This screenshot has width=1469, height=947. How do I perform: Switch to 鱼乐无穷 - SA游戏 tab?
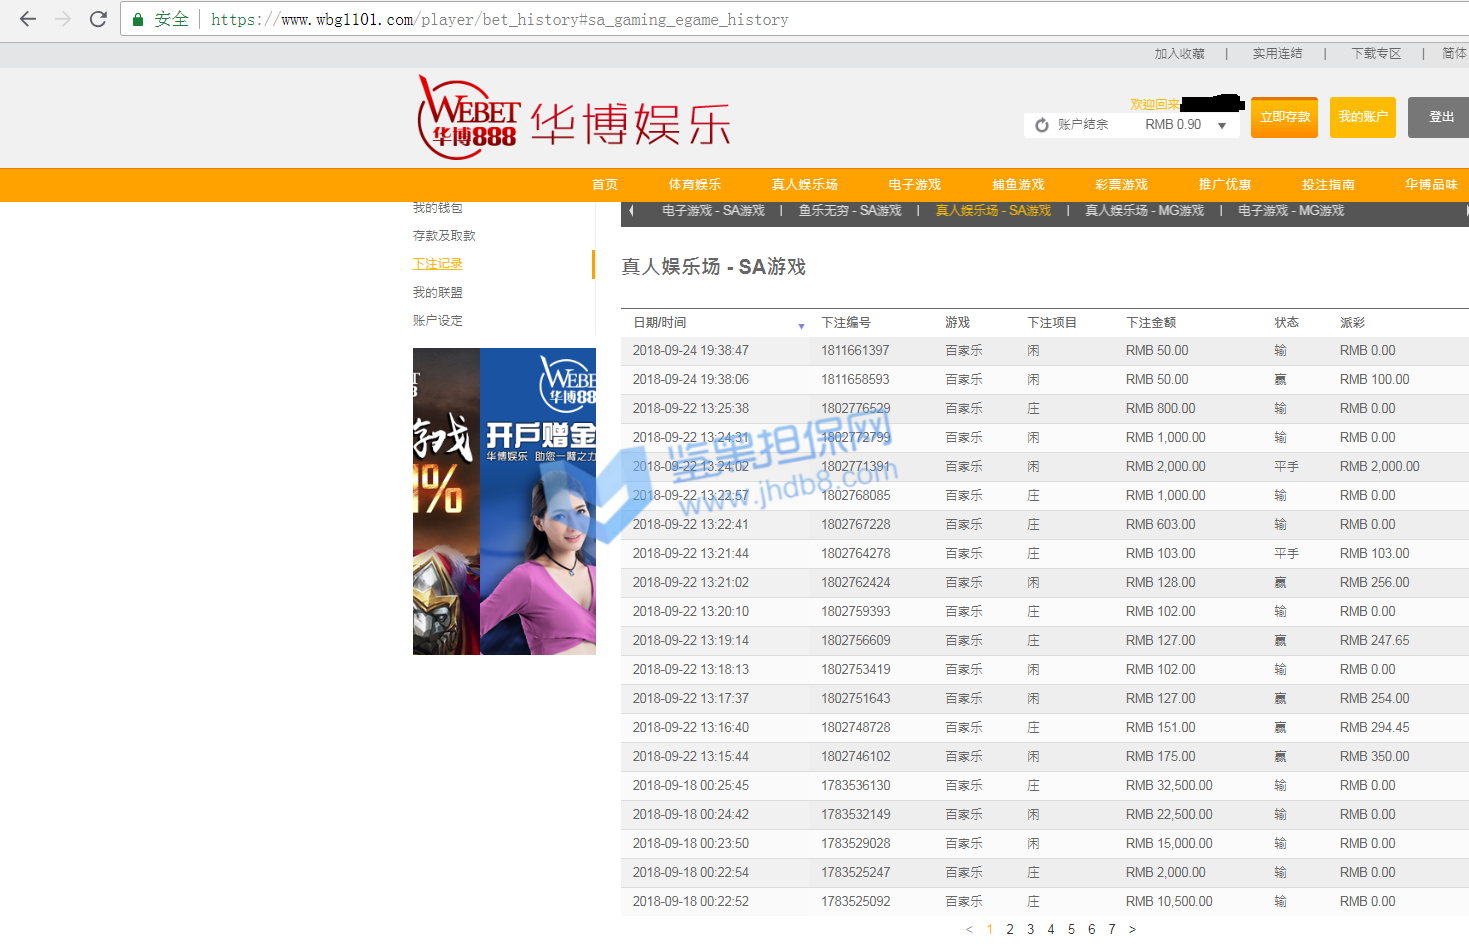pos(850,211)
